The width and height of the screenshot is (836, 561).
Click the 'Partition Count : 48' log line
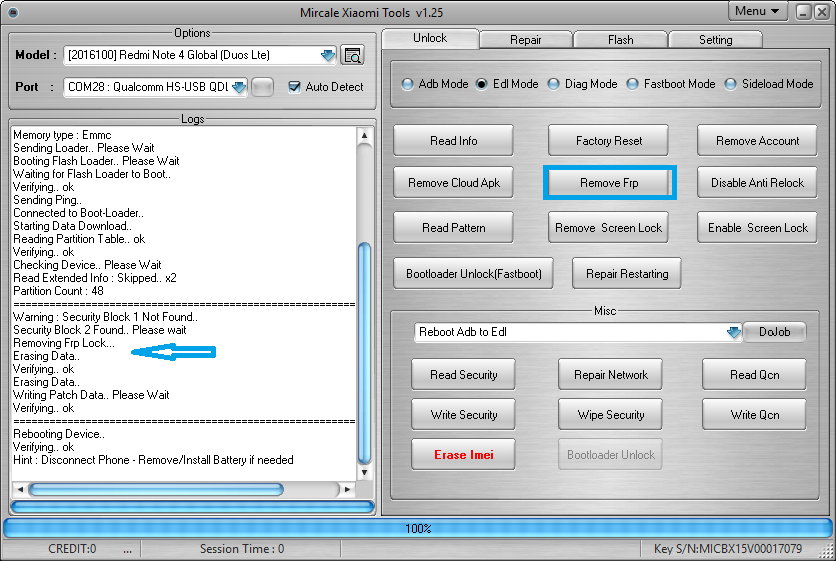[58, 291]
